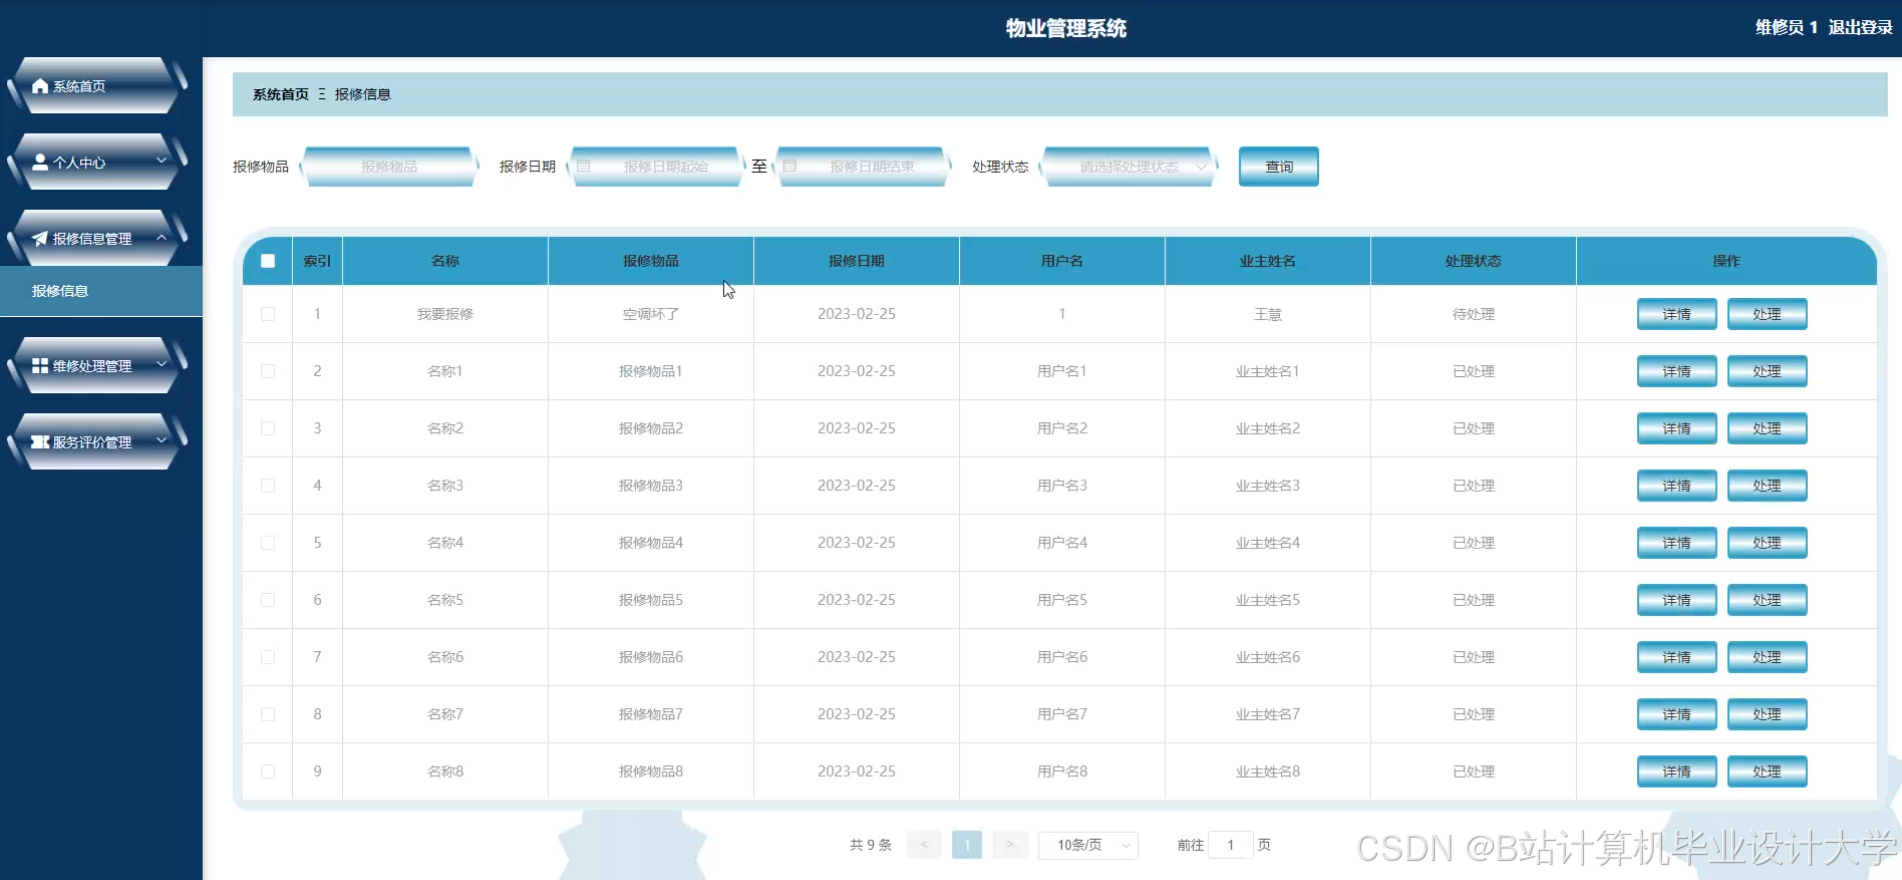The height and width of the screenshot is (880, 1902).
Task: Click the 空调坏了 cell
Action: (x=651, y=314)
